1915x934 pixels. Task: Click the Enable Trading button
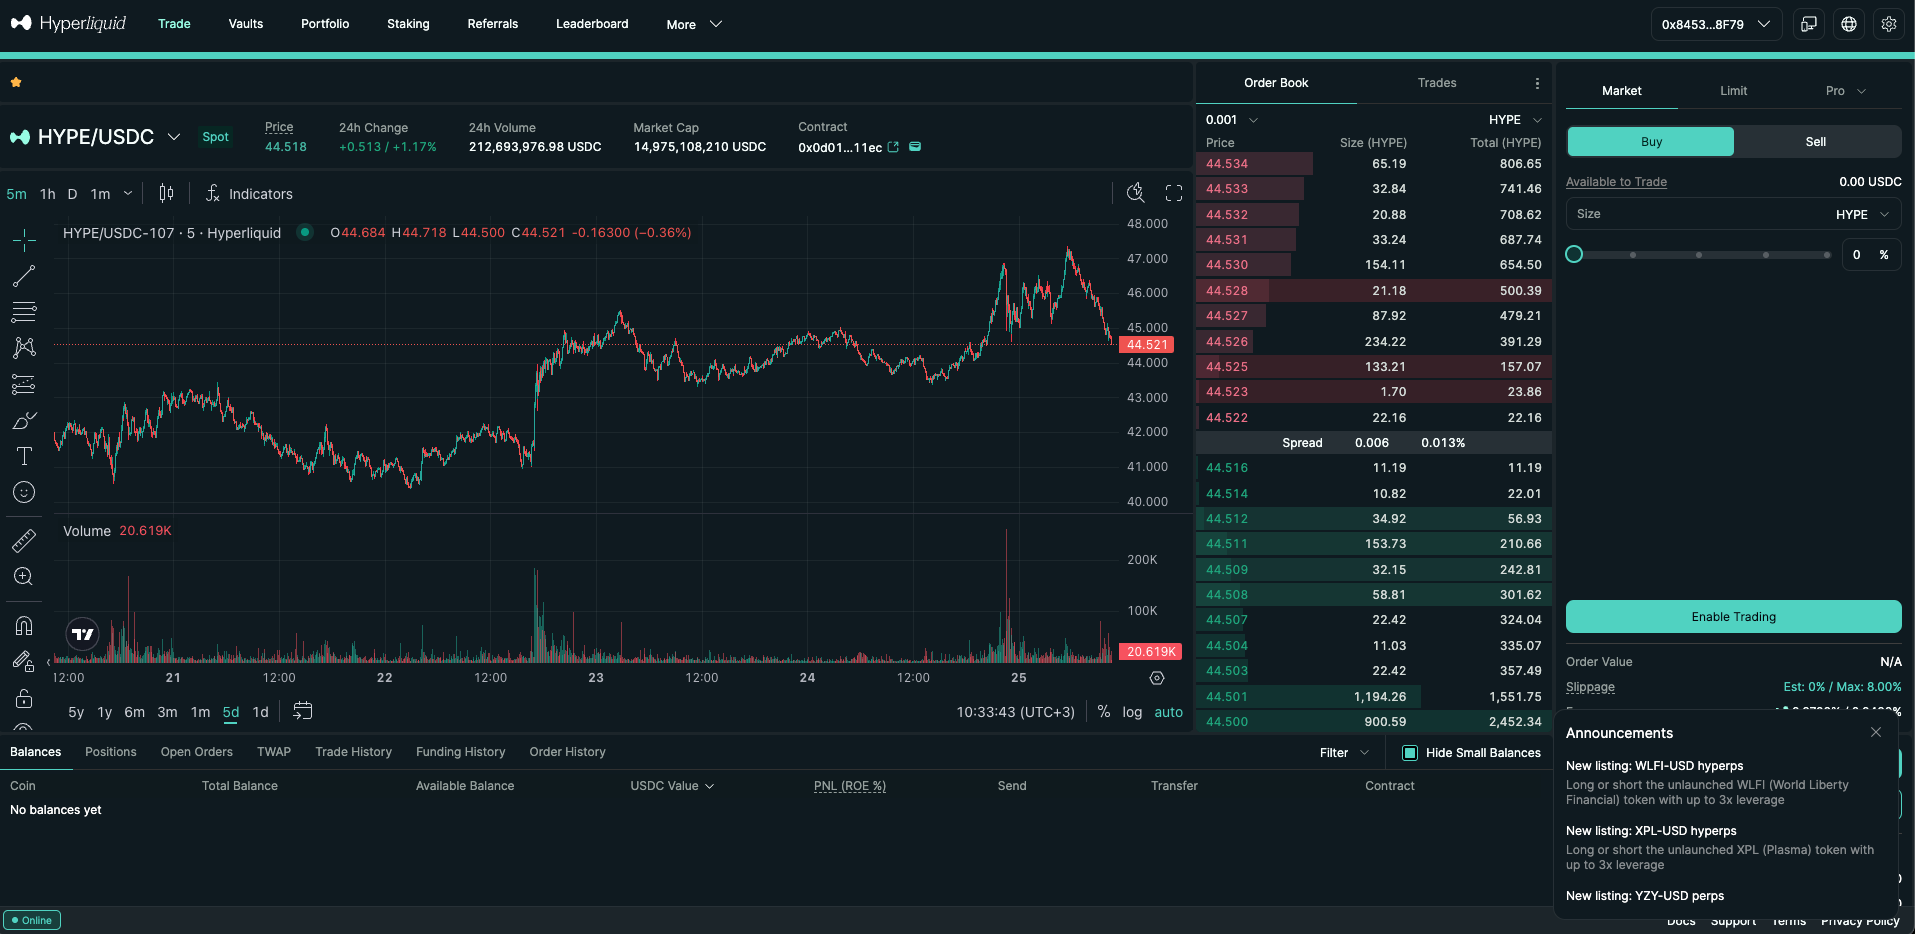point(1734,617)
